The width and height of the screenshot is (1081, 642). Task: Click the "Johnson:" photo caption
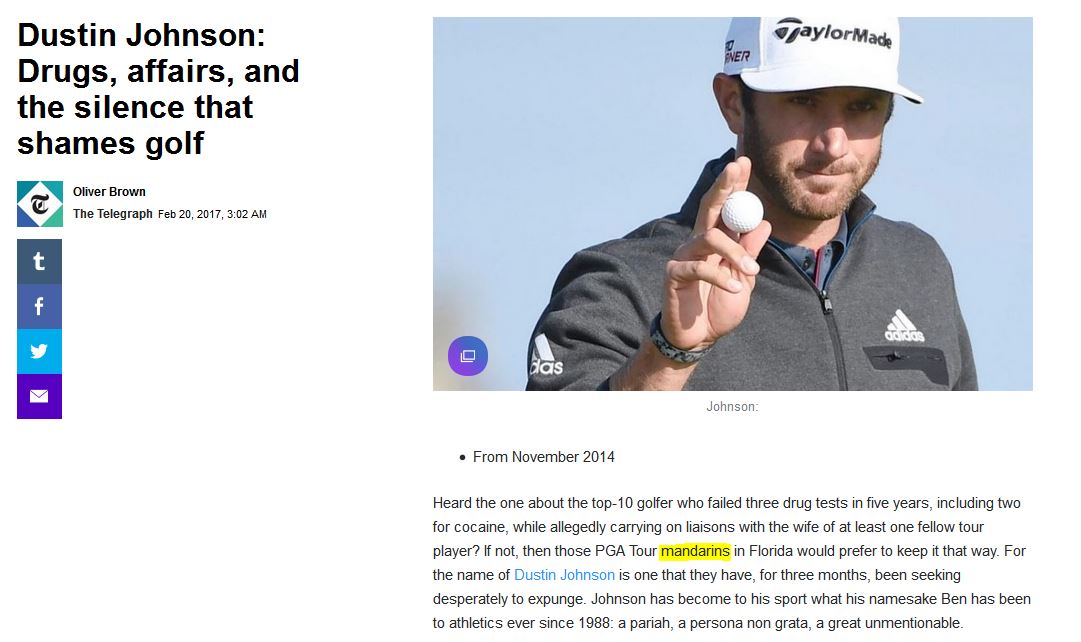click(x=732, y=407)
